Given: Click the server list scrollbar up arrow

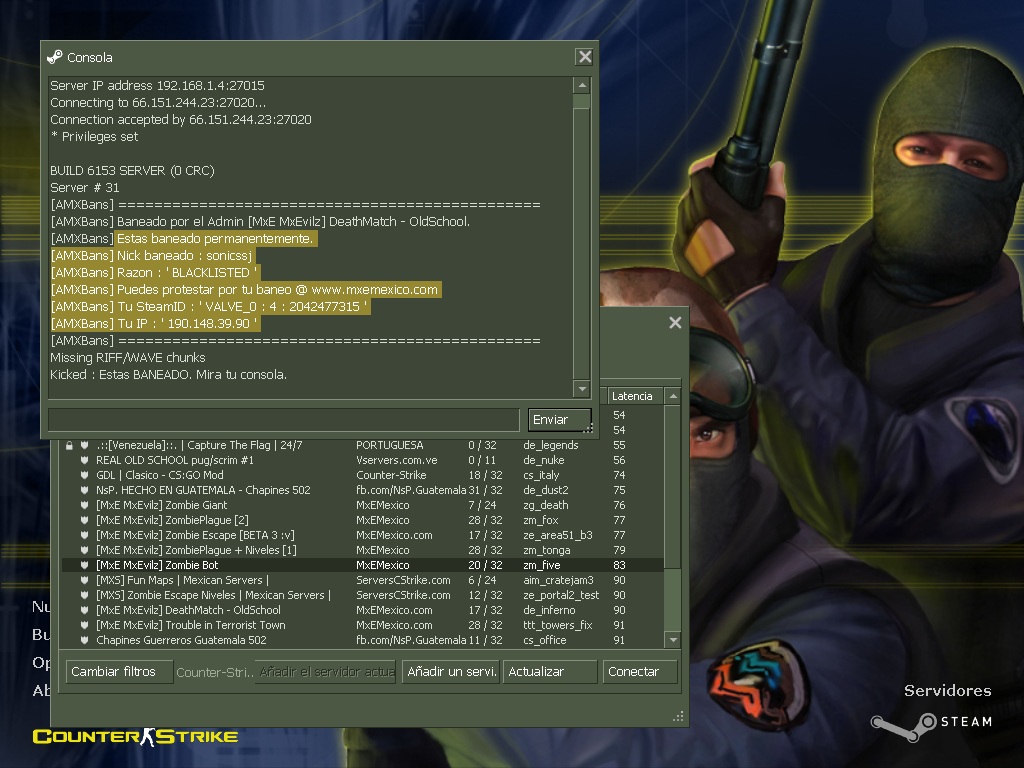Looking at the screenshot, I should (x=673, y=396).
